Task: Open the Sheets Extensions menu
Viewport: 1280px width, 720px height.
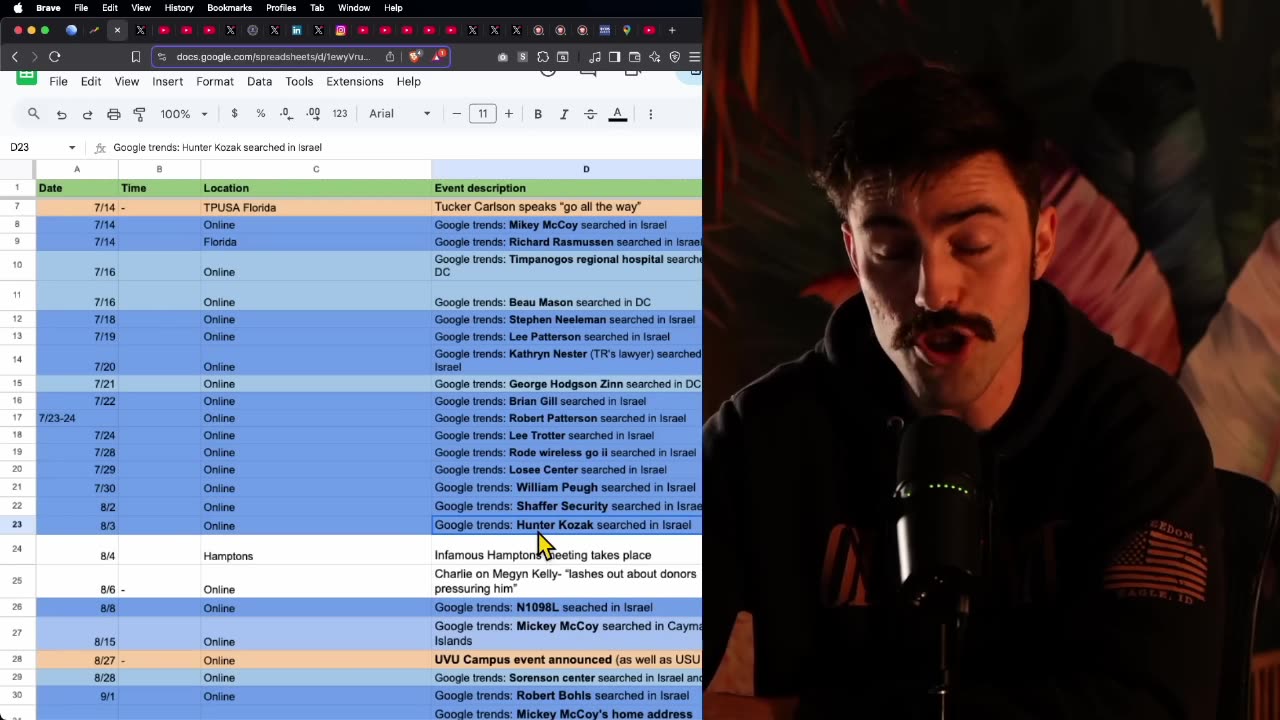Action: click(355, 81)
